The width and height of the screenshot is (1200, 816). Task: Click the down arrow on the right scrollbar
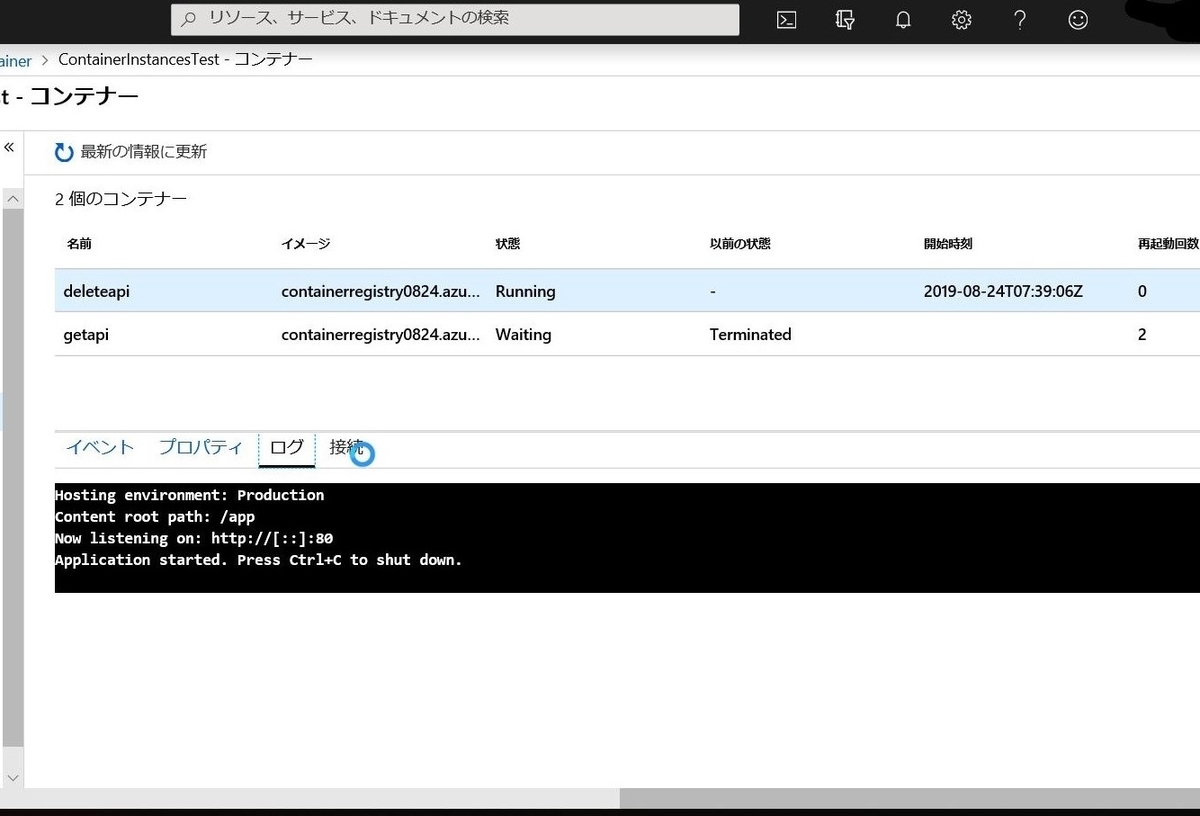click(x=11, y=777)
